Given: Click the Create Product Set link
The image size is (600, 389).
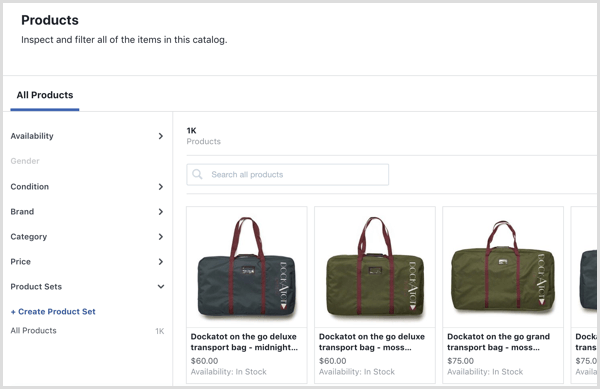Looking at the screenshot, I should [53, 312].
